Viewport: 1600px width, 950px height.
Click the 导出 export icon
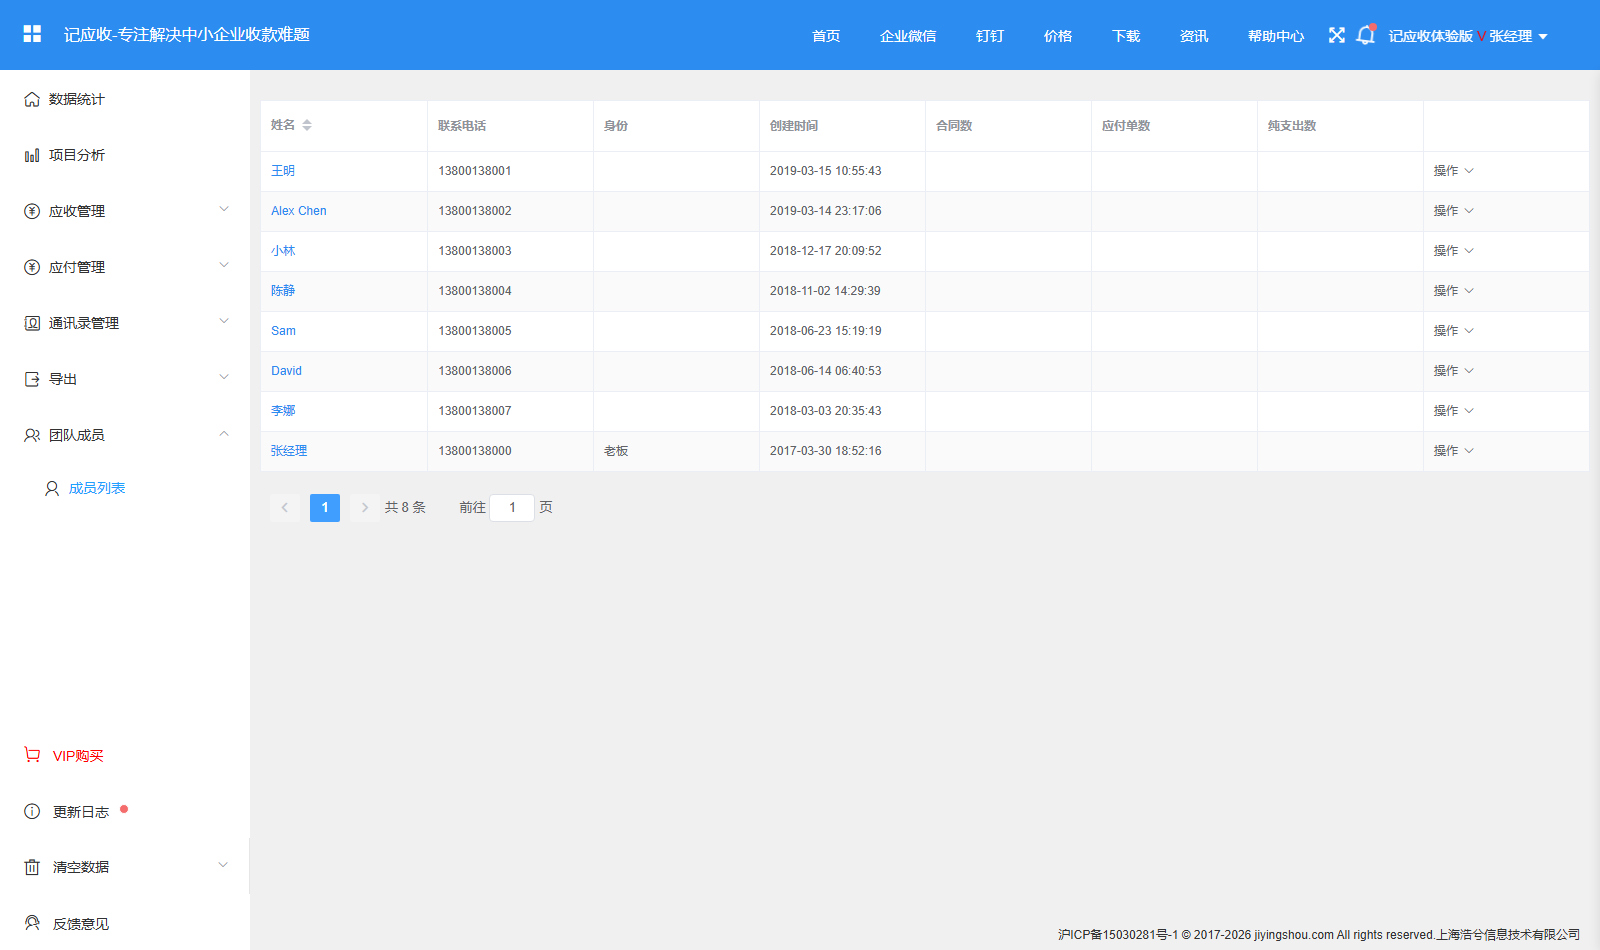click(x=32, y=379)
